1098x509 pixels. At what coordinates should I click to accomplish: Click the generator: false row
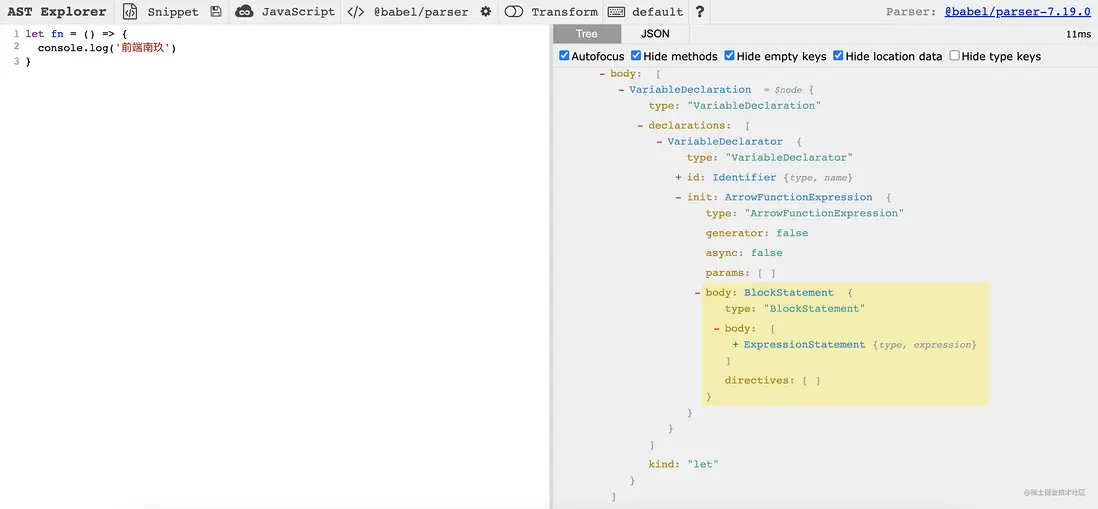tap(756, 233)
